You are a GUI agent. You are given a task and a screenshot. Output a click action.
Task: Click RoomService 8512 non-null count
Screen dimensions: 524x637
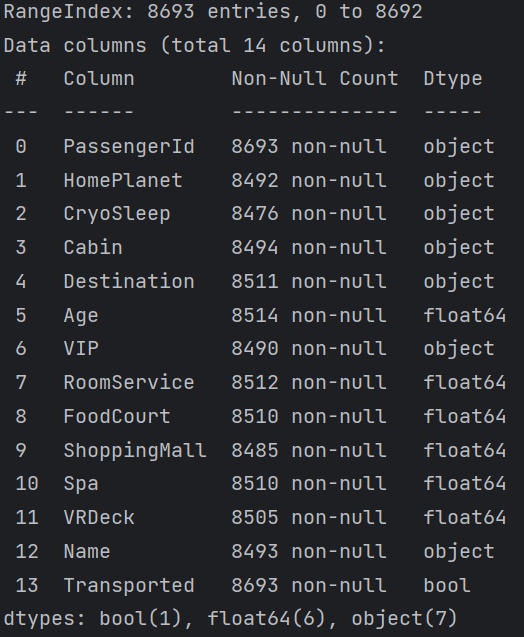[309, 383]
